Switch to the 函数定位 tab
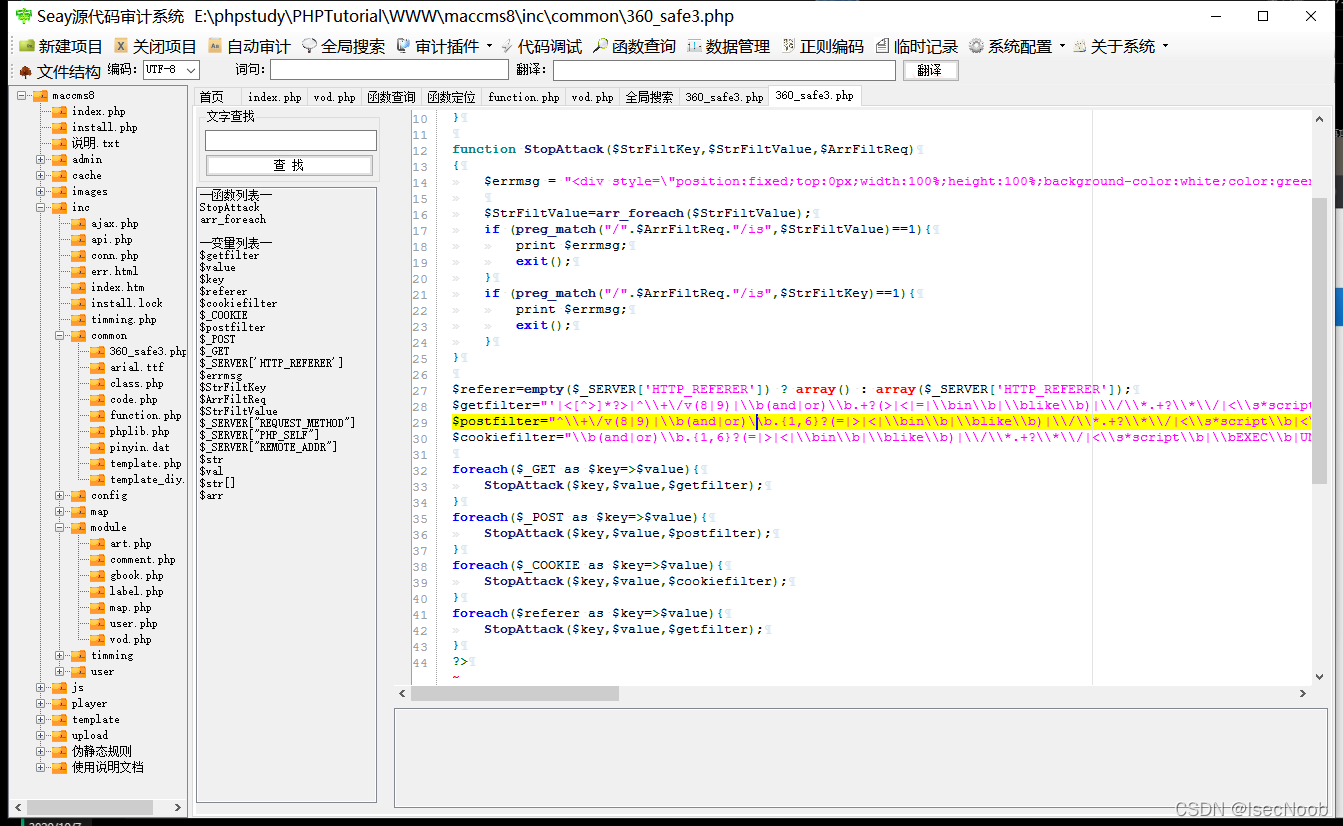The width and height of the screenshot is (1343, 826). click(x=451, y=97)
